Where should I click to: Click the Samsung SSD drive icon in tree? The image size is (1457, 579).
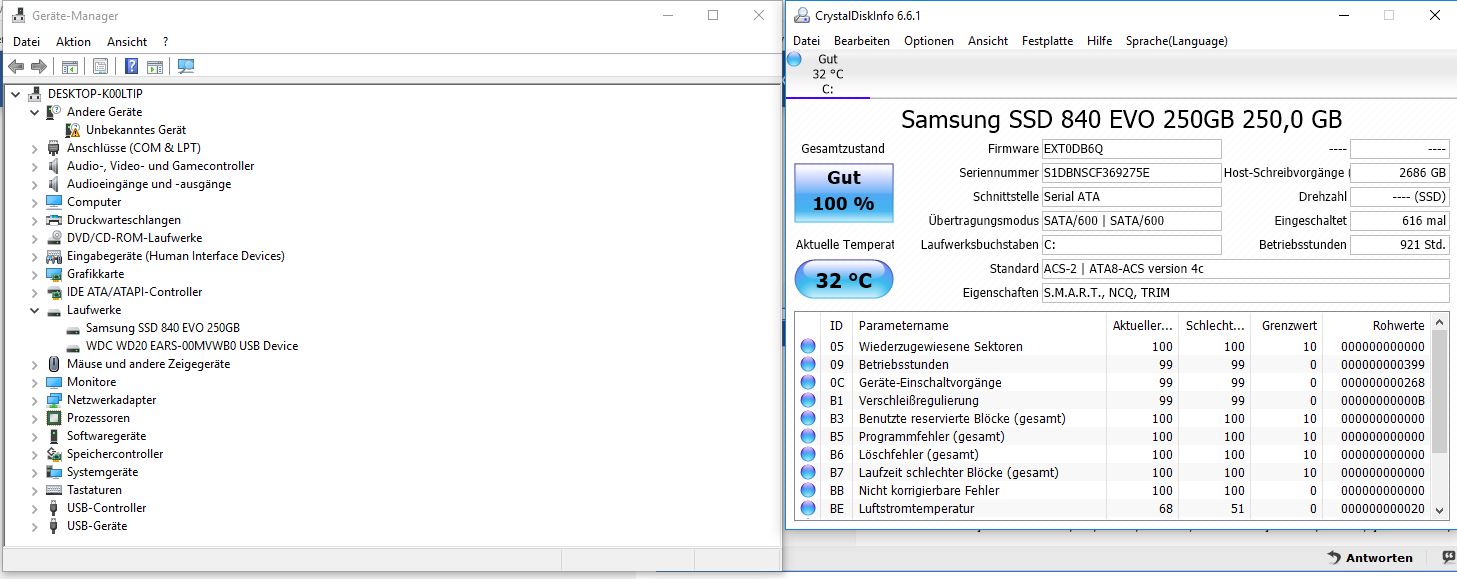pyautogui.click(x=73, y=328)
